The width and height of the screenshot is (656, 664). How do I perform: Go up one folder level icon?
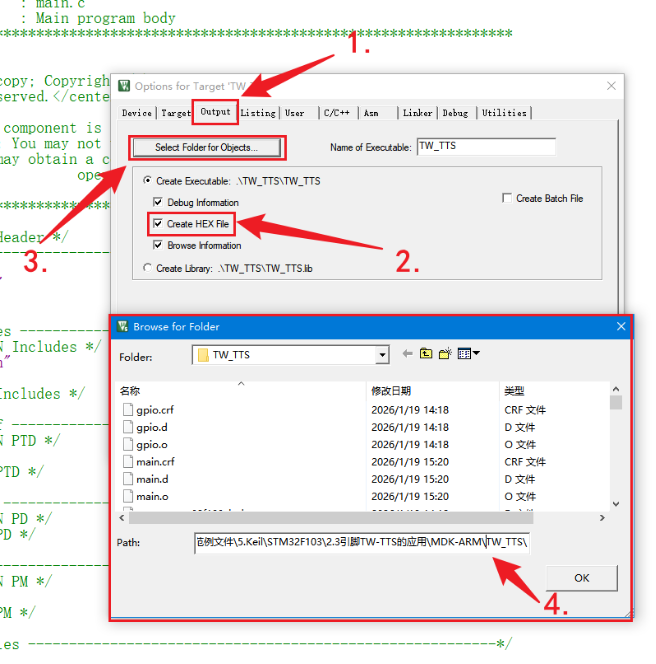[426, 354]
